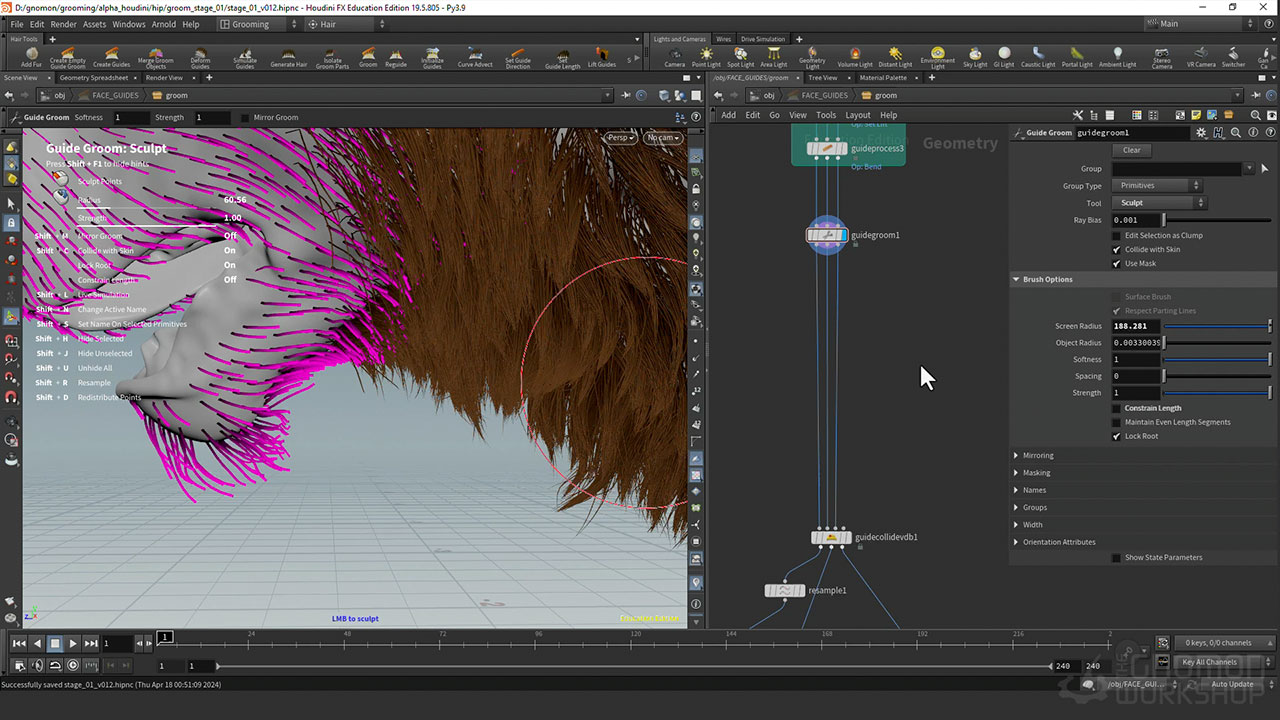Enable Edit Selection as Clump checkbox
The width and height of the screenshot is (1280, 720).
tap(1117, 235)
